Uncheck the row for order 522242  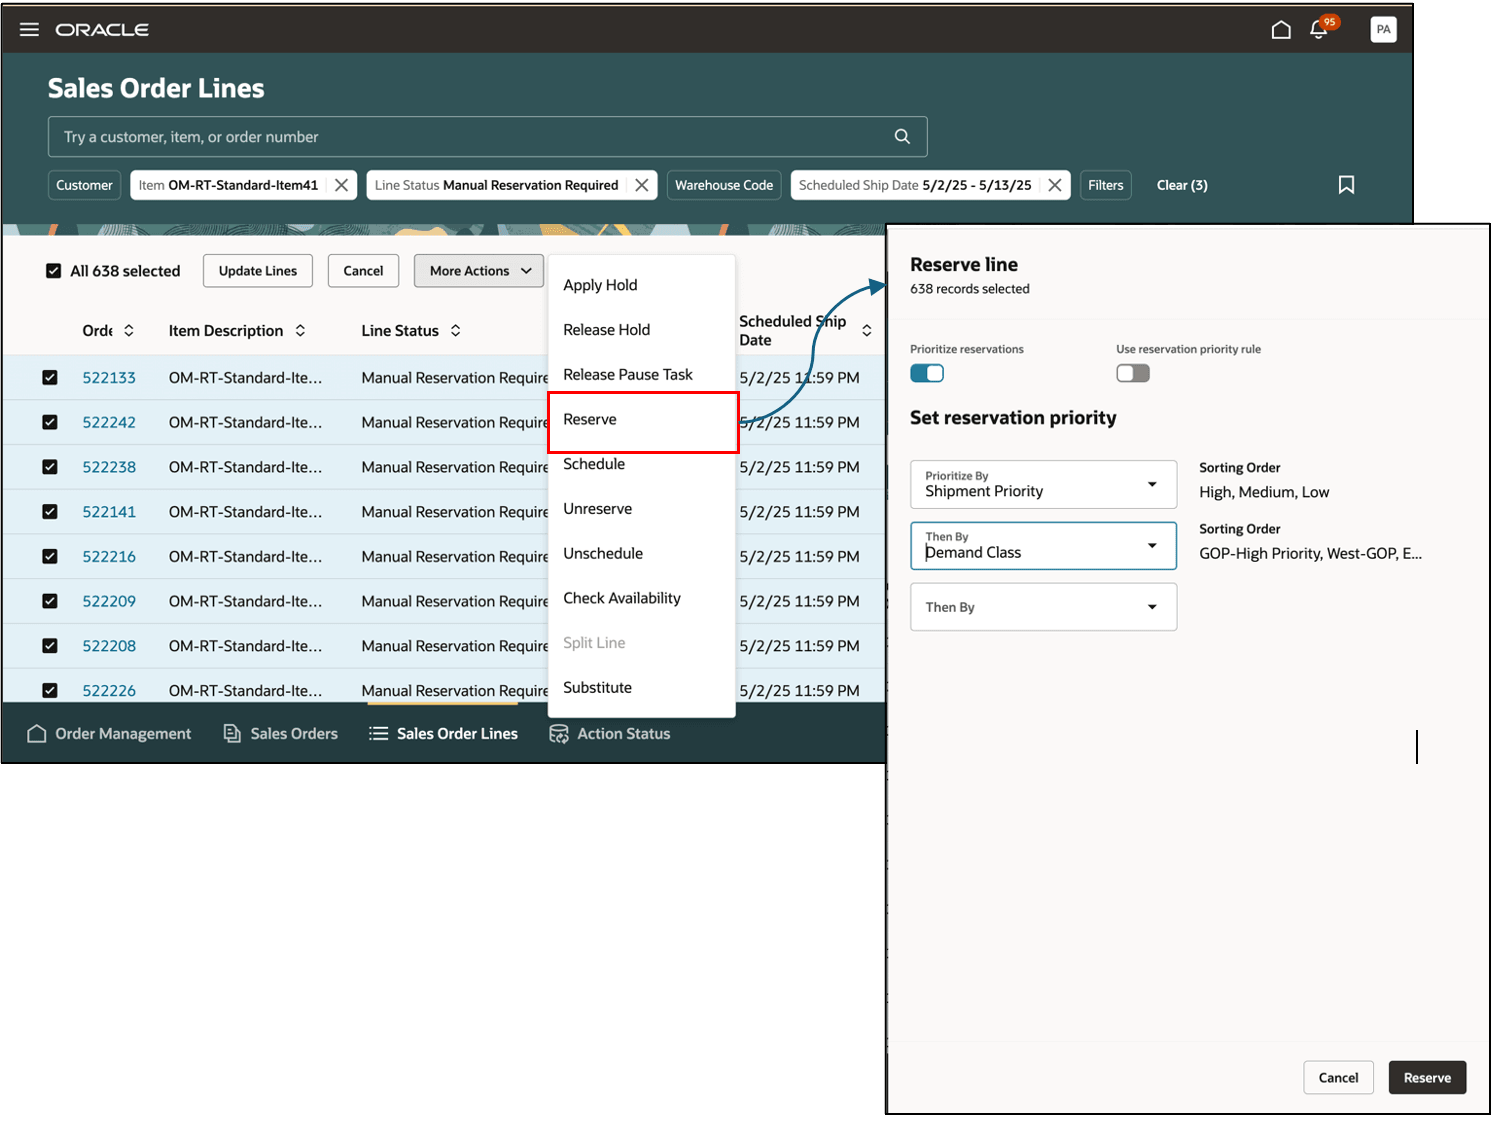(x=50, y=422)
